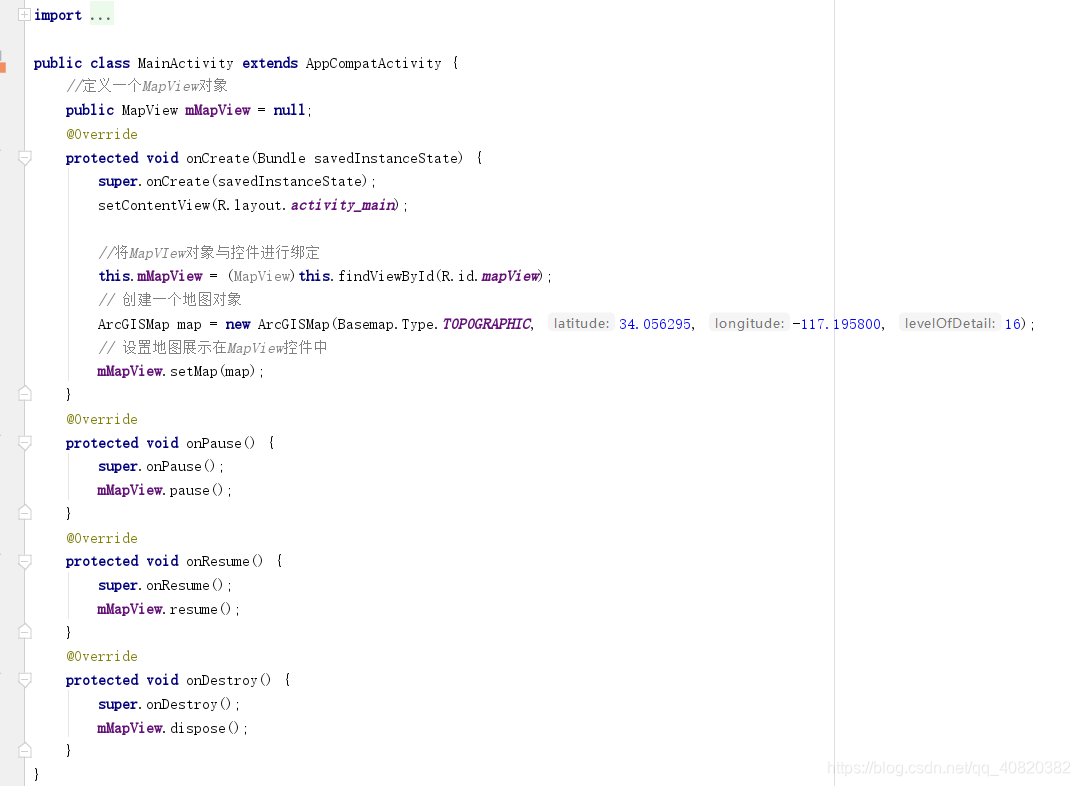Click @Override above onDestroy

(102, 656)
